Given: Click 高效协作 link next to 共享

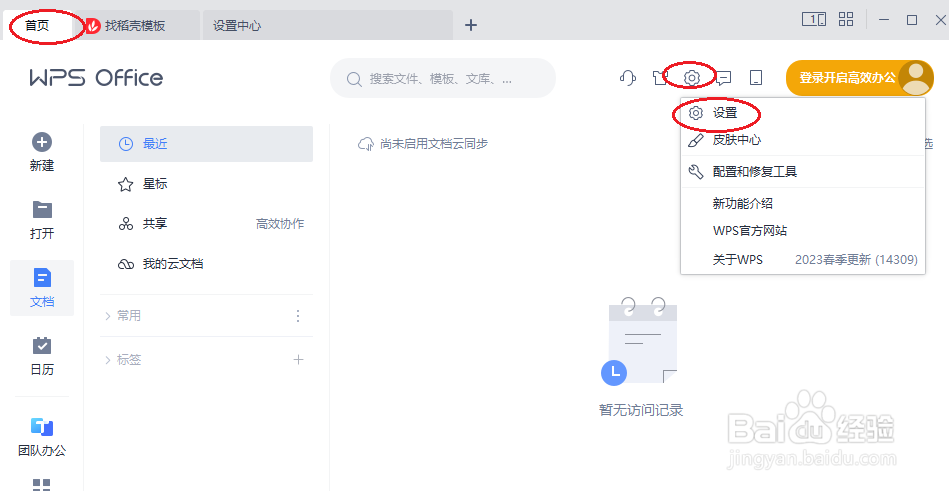Looking at the screenshot, I should point(280,224).
